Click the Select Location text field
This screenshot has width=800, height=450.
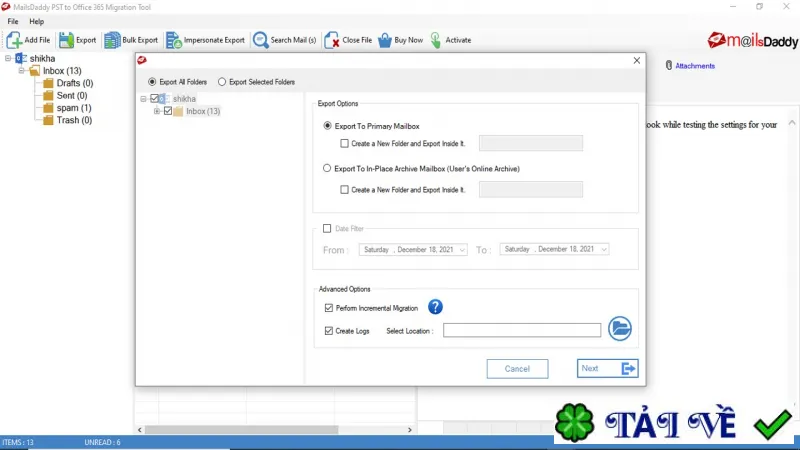coord(522,330)
